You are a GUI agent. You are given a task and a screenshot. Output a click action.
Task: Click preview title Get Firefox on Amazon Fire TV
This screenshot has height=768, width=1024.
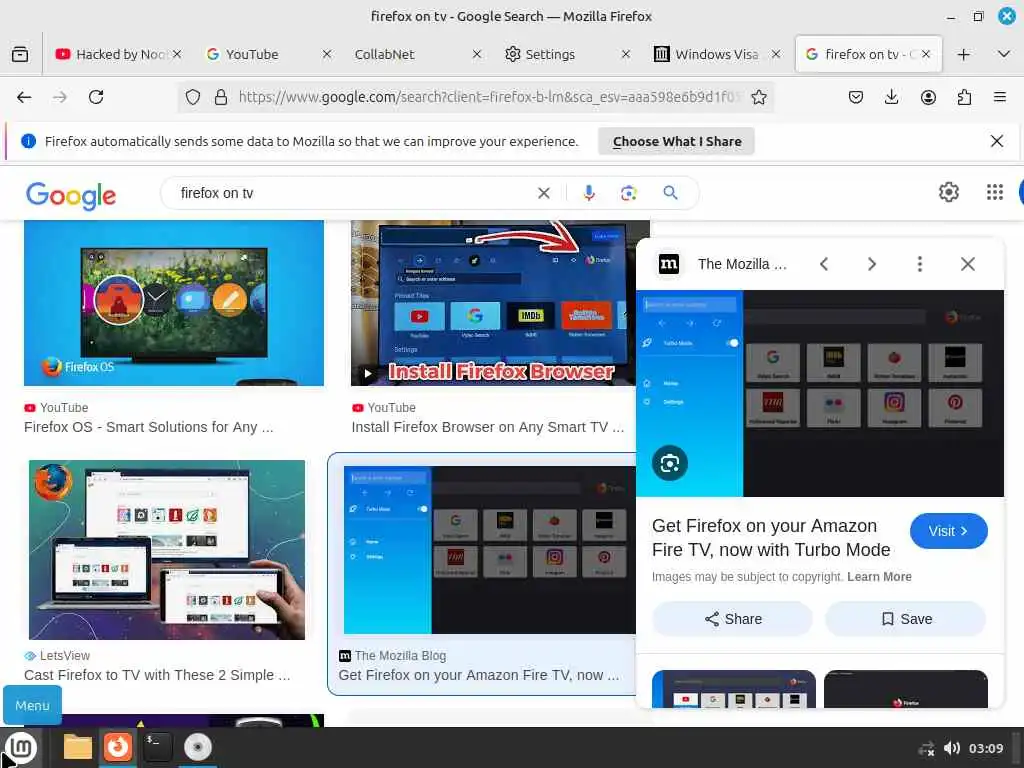pos(771,537)
